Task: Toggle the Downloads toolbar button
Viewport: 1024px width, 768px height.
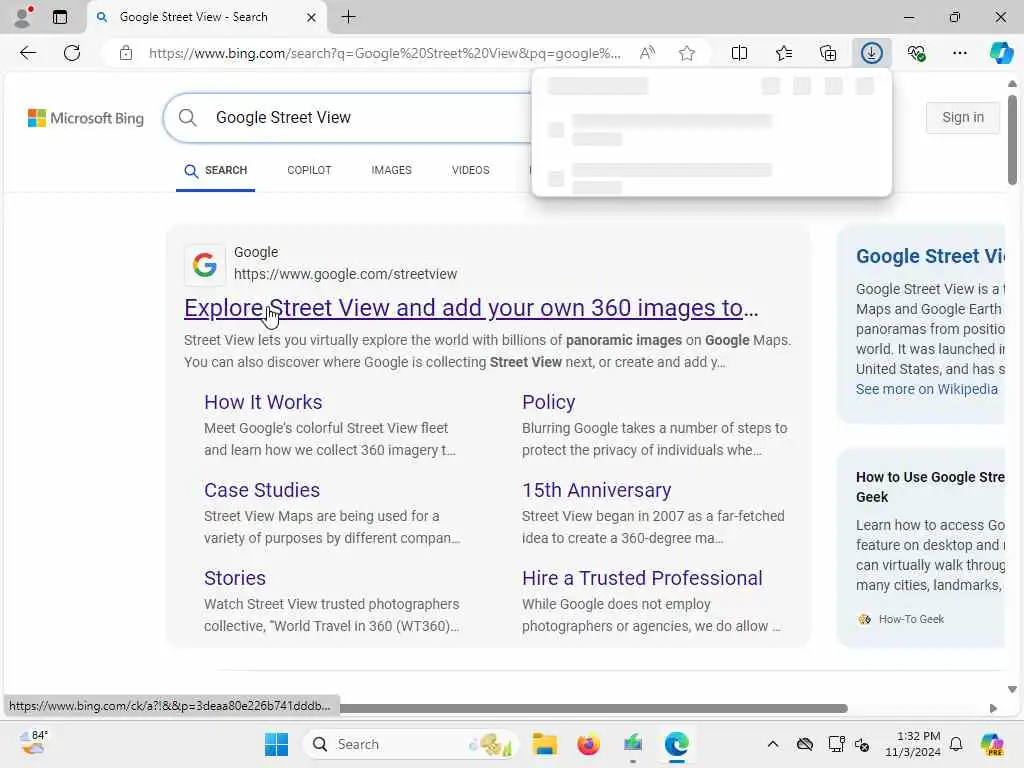Action: coord(872,53)
